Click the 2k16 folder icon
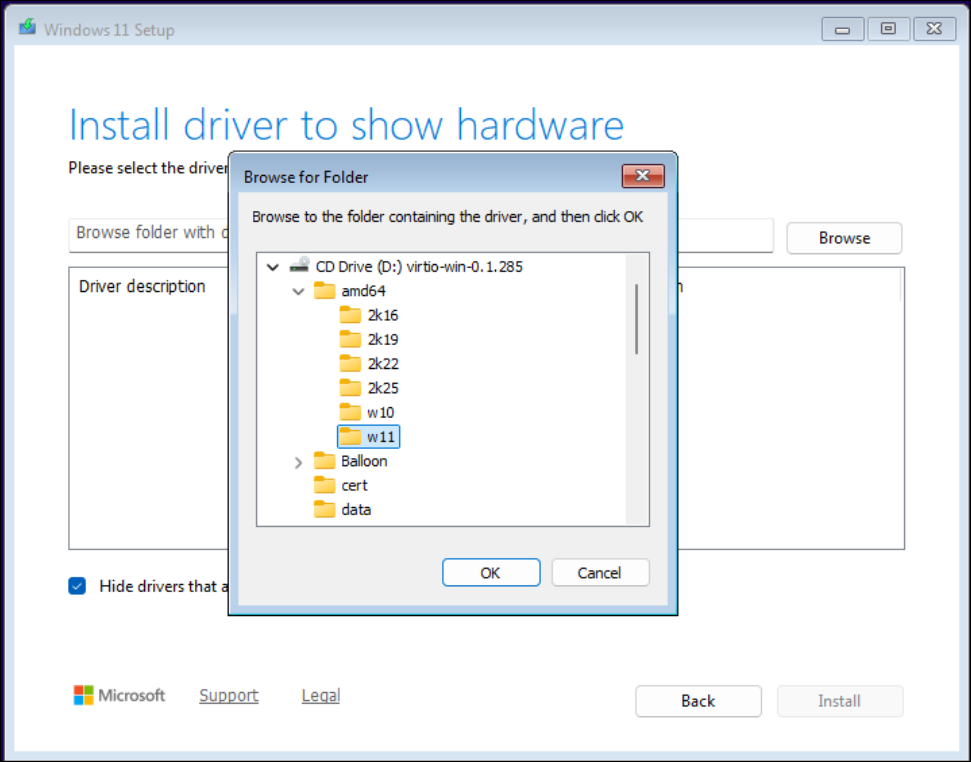 point(350,315)
